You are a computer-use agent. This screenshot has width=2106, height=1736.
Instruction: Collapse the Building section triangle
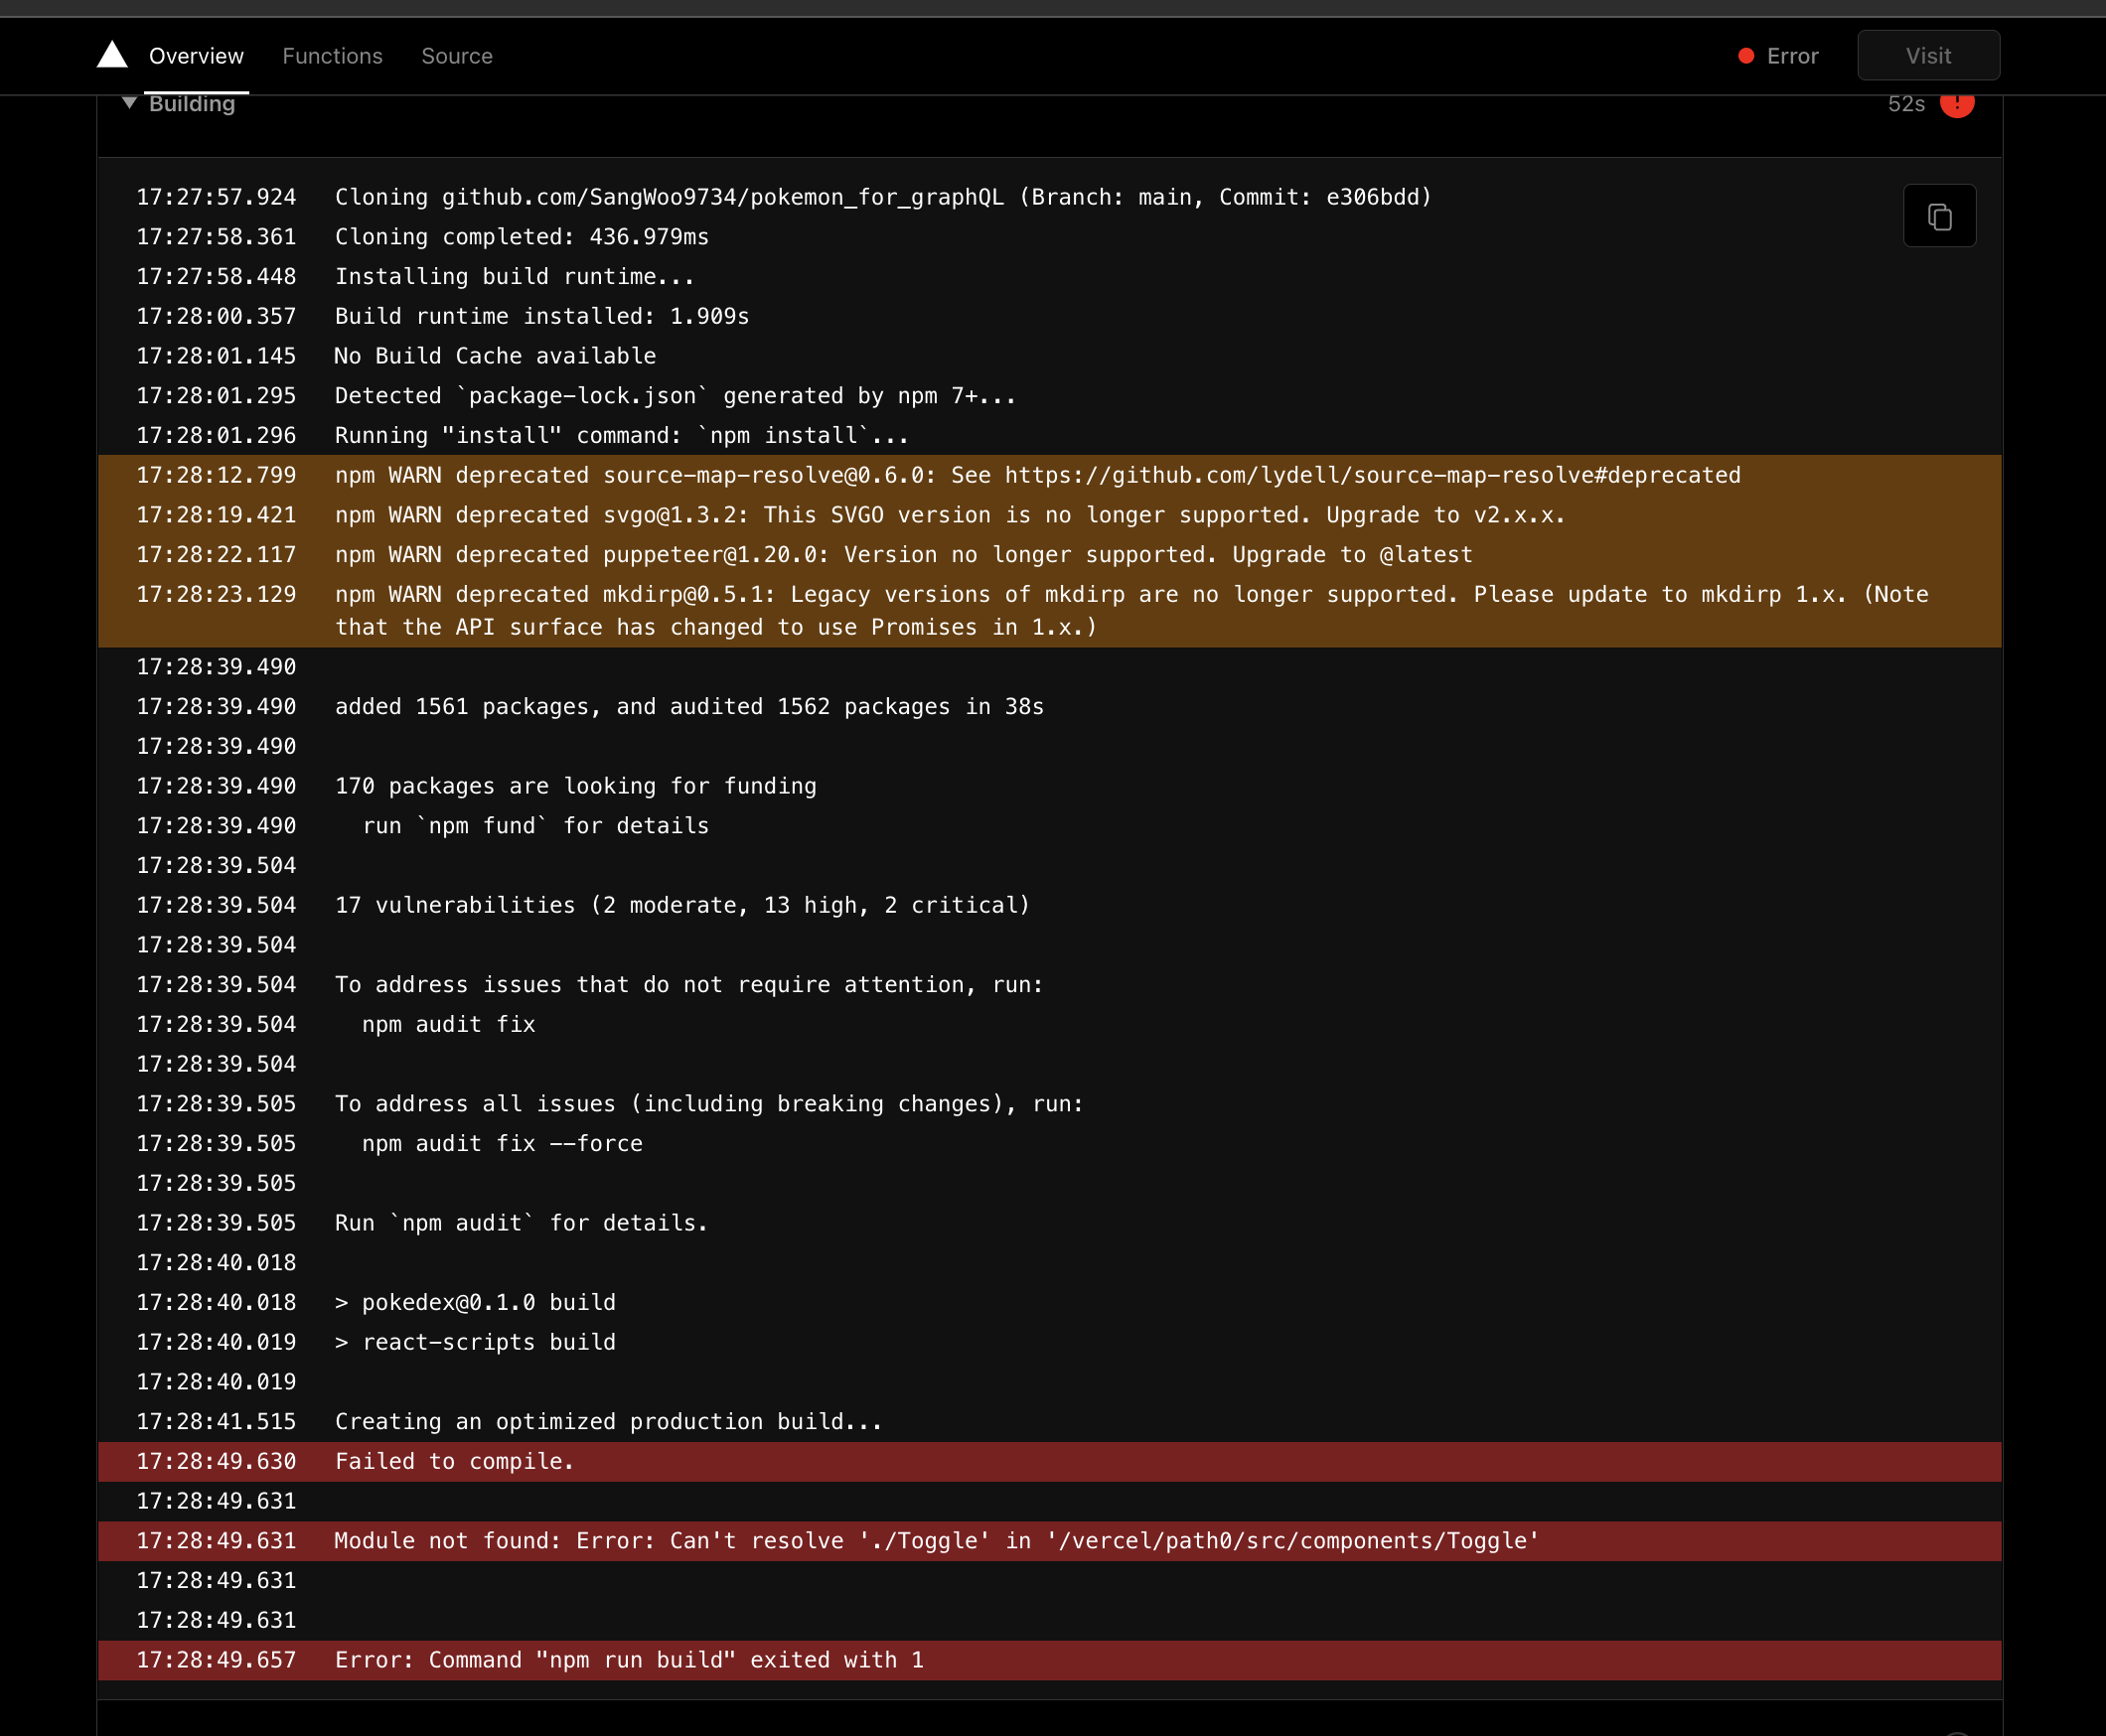coord(129,103)
